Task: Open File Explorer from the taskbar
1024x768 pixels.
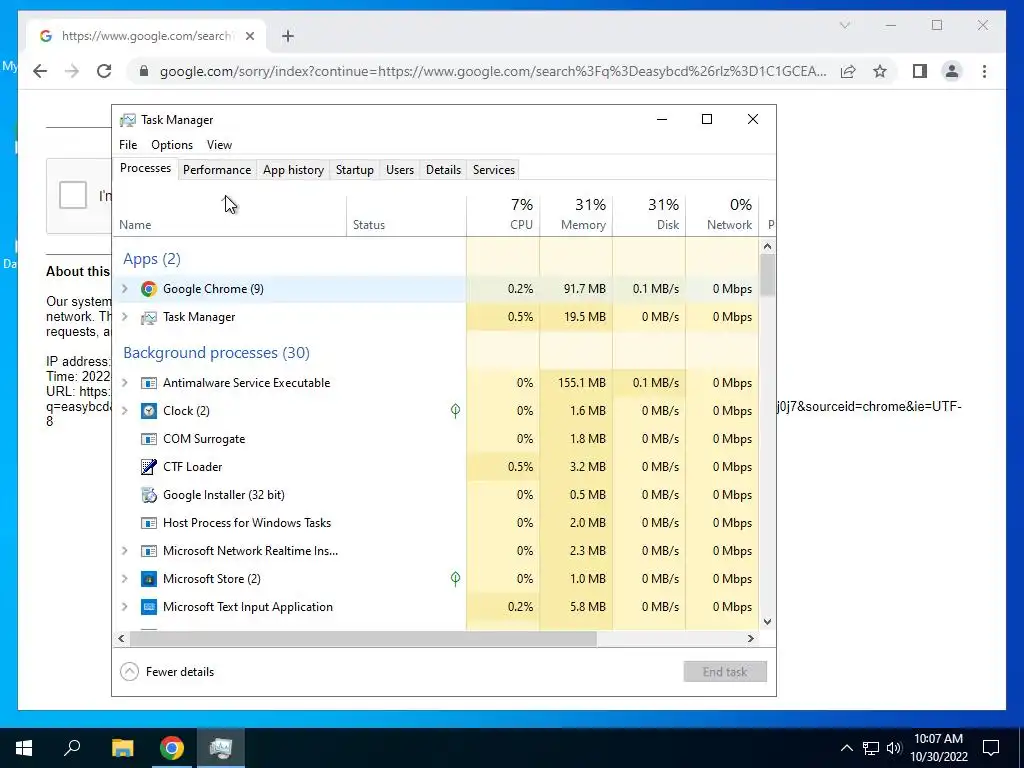Action: 122,748
